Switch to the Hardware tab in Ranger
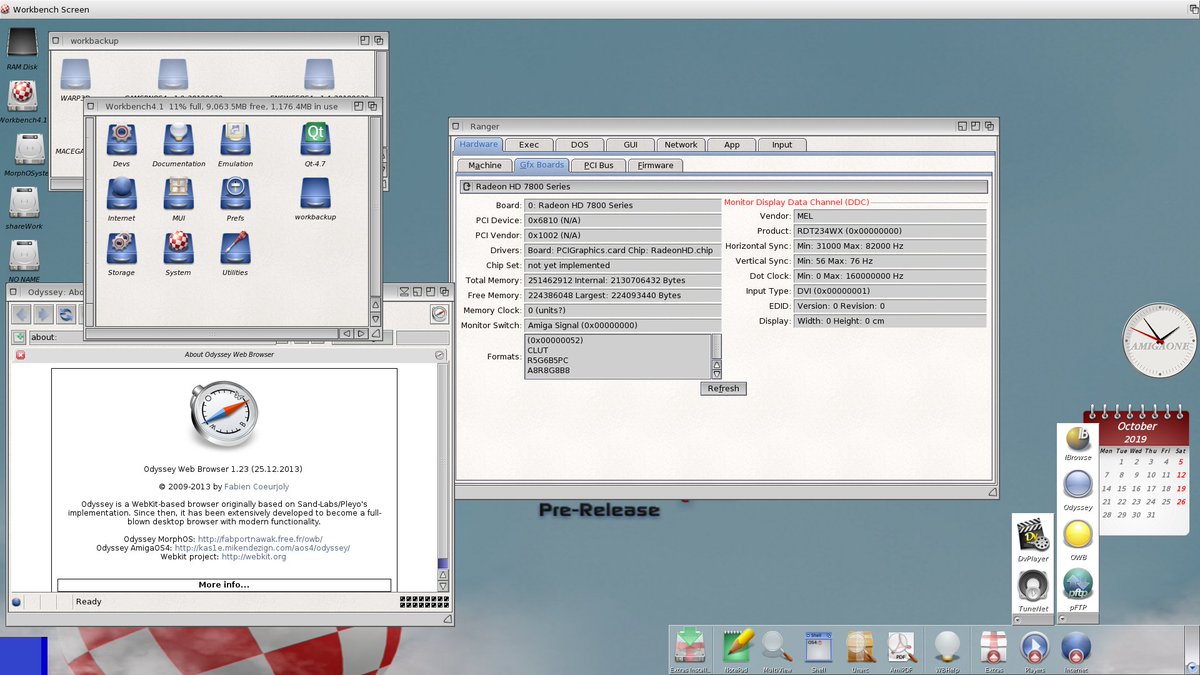The width and height of the screenshot is (1200, 675). point(479,145)
